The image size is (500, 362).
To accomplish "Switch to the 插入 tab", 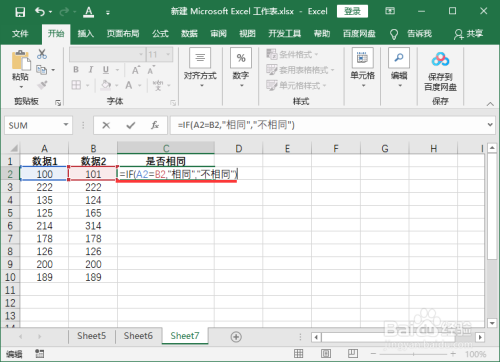I will click(86, 33).
